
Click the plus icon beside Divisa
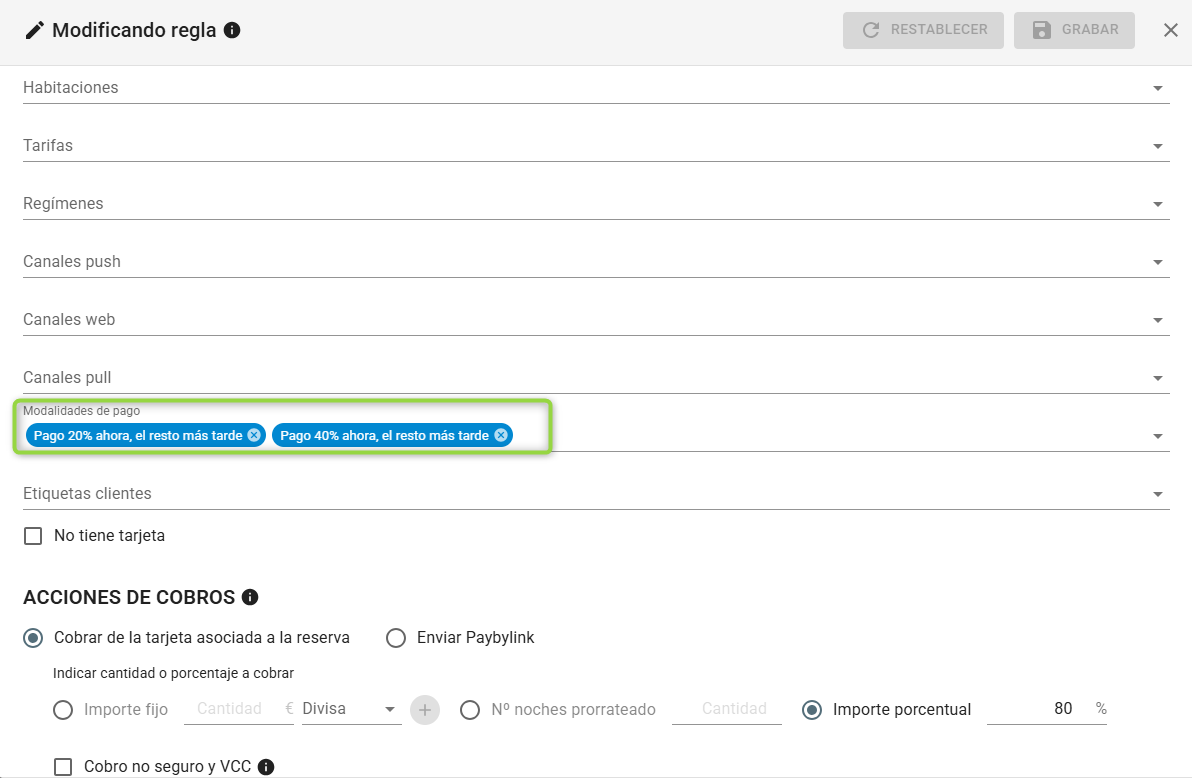425,710
